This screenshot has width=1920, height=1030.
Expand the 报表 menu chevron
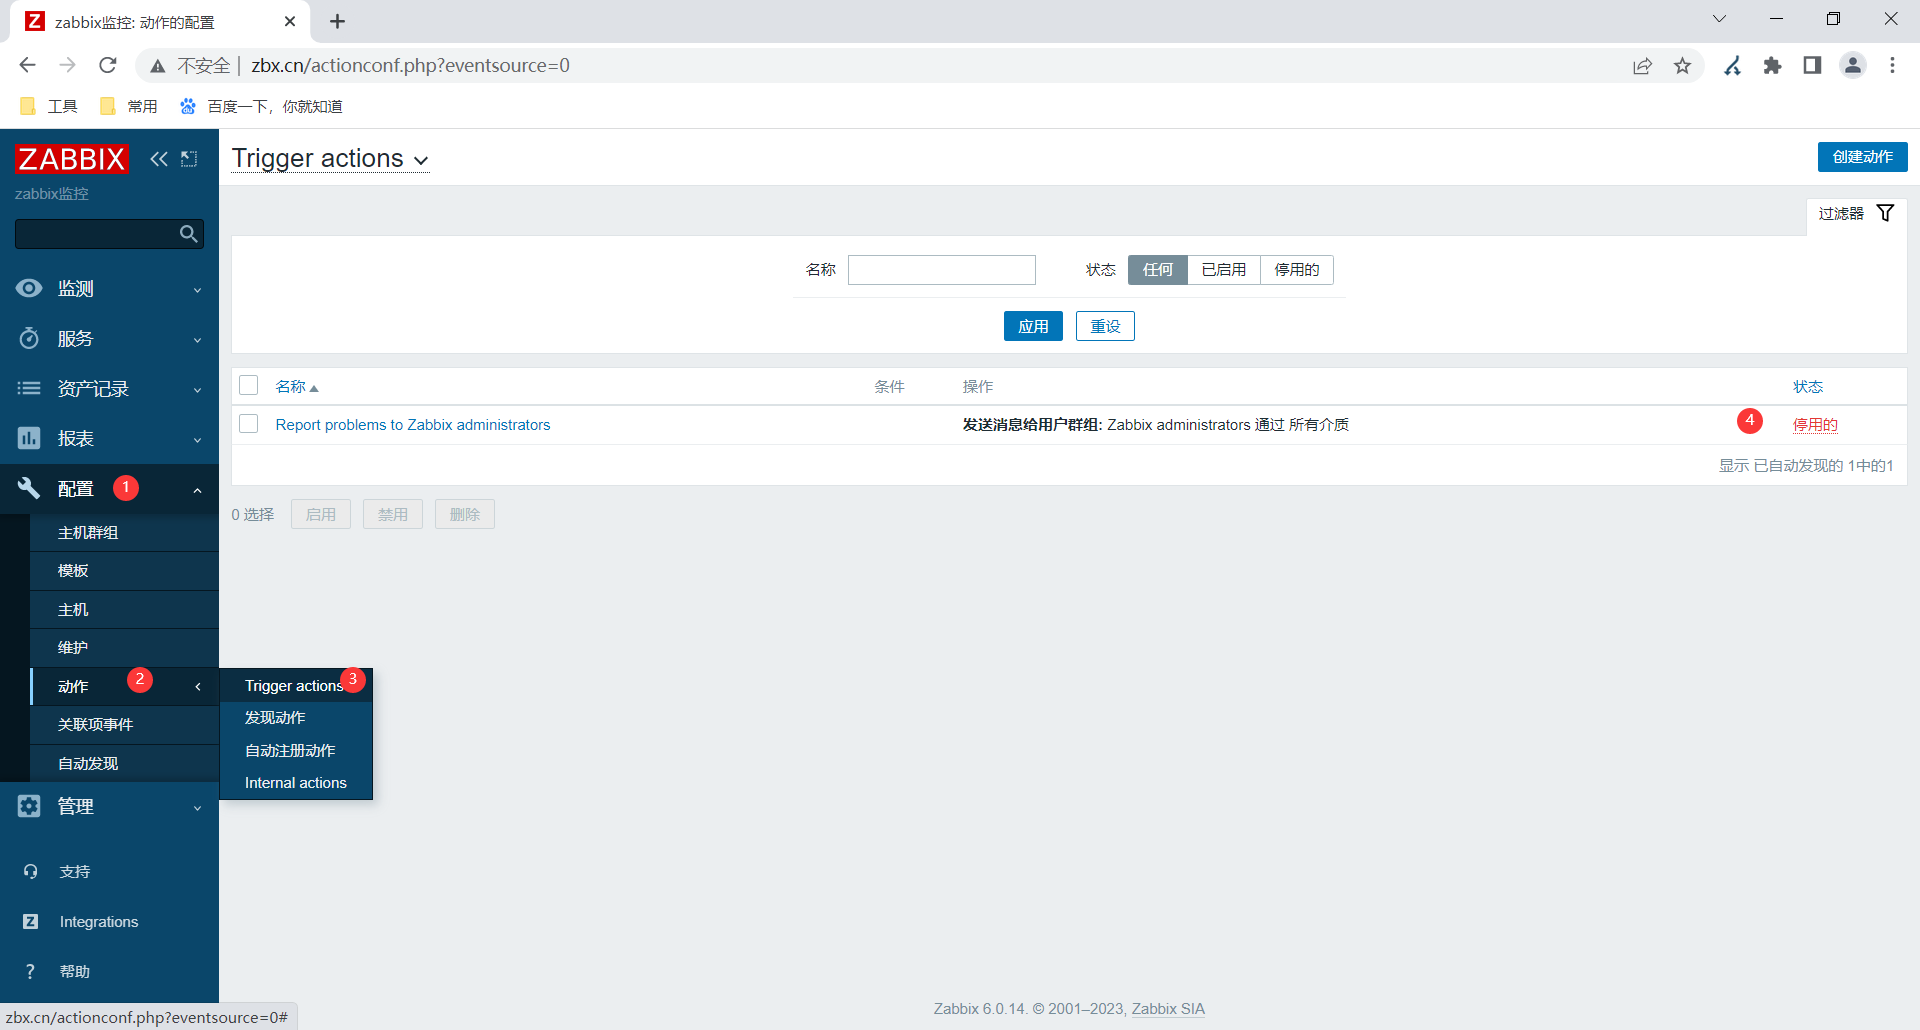point(197,440)
